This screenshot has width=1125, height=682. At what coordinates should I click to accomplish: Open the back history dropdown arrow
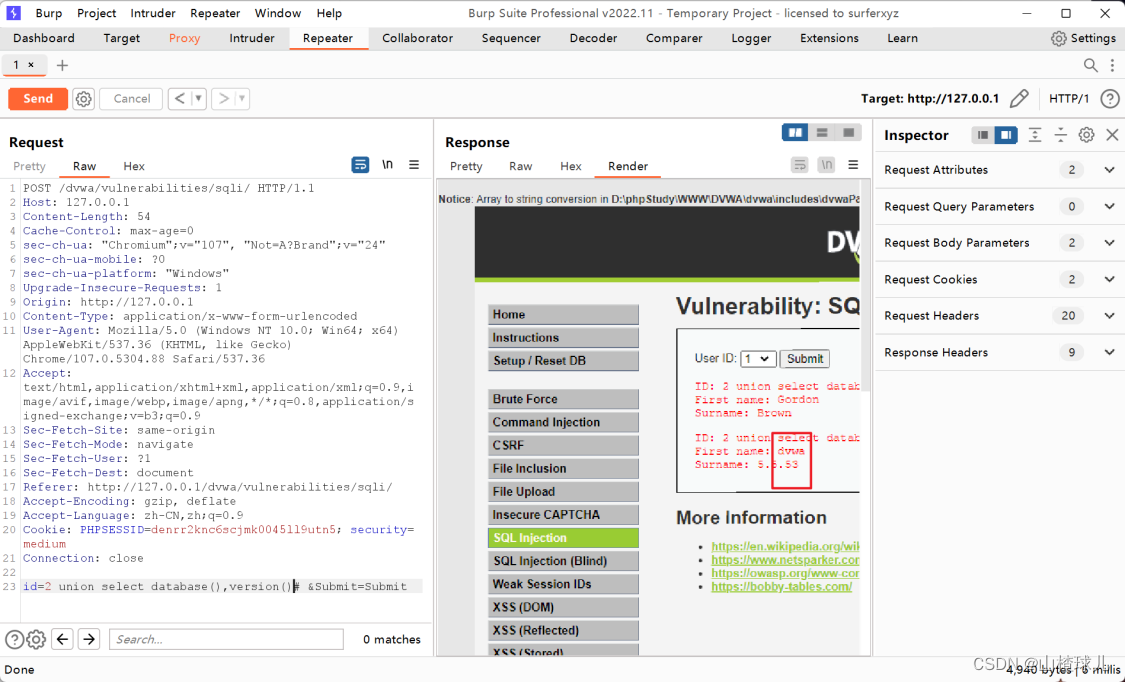coord(199,98)
